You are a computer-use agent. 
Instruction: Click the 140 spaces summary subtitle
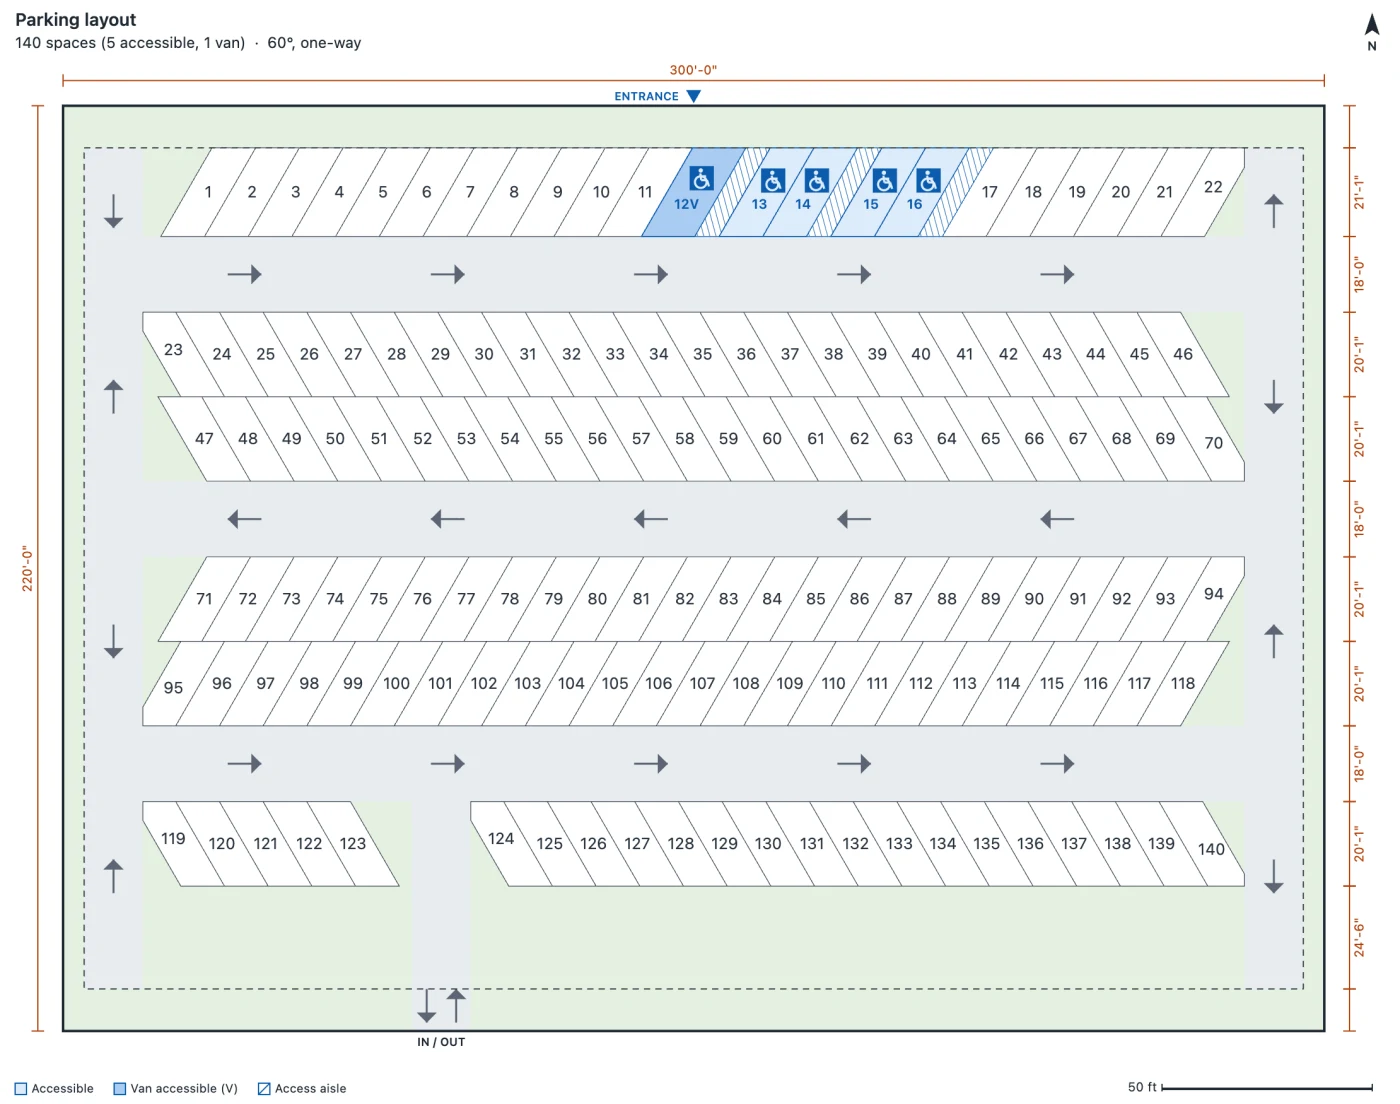click(188, 43)
